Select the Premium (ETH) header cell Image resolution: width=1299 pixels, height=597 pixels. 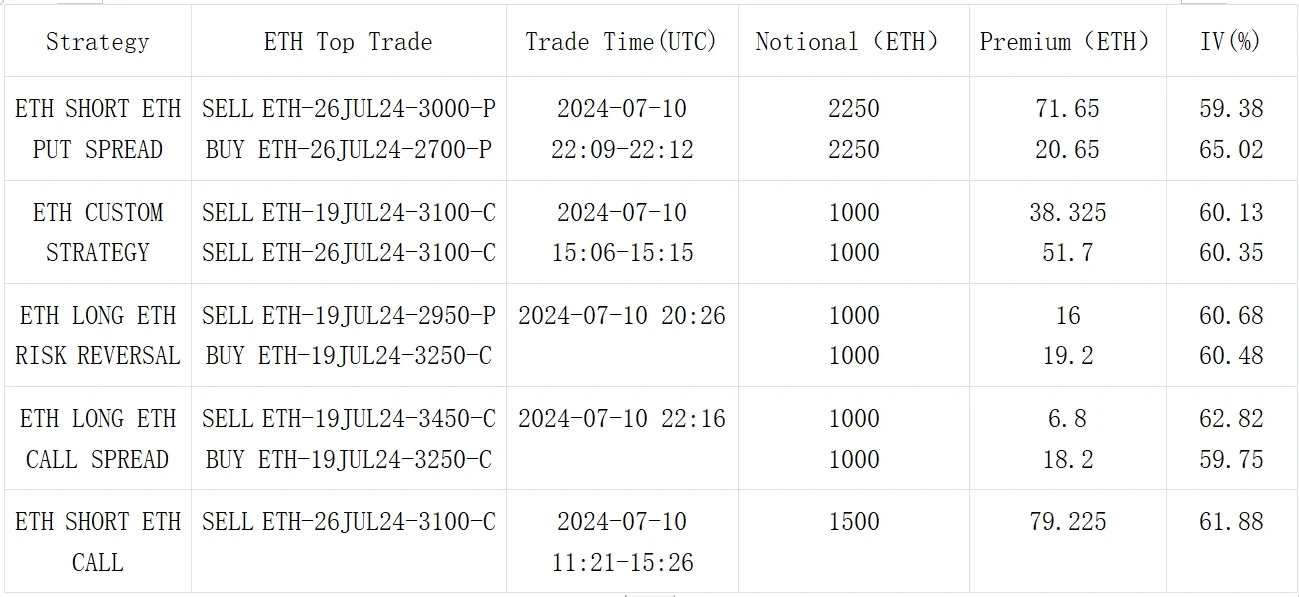(x=1066, y=42)
